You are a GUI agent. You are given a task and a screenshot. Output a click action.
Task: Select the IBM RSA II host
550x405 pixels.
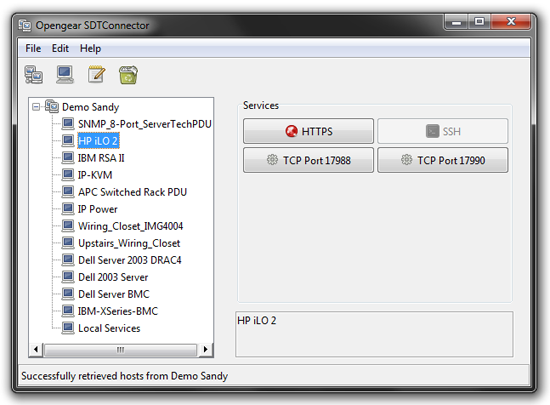pos(101,158)
